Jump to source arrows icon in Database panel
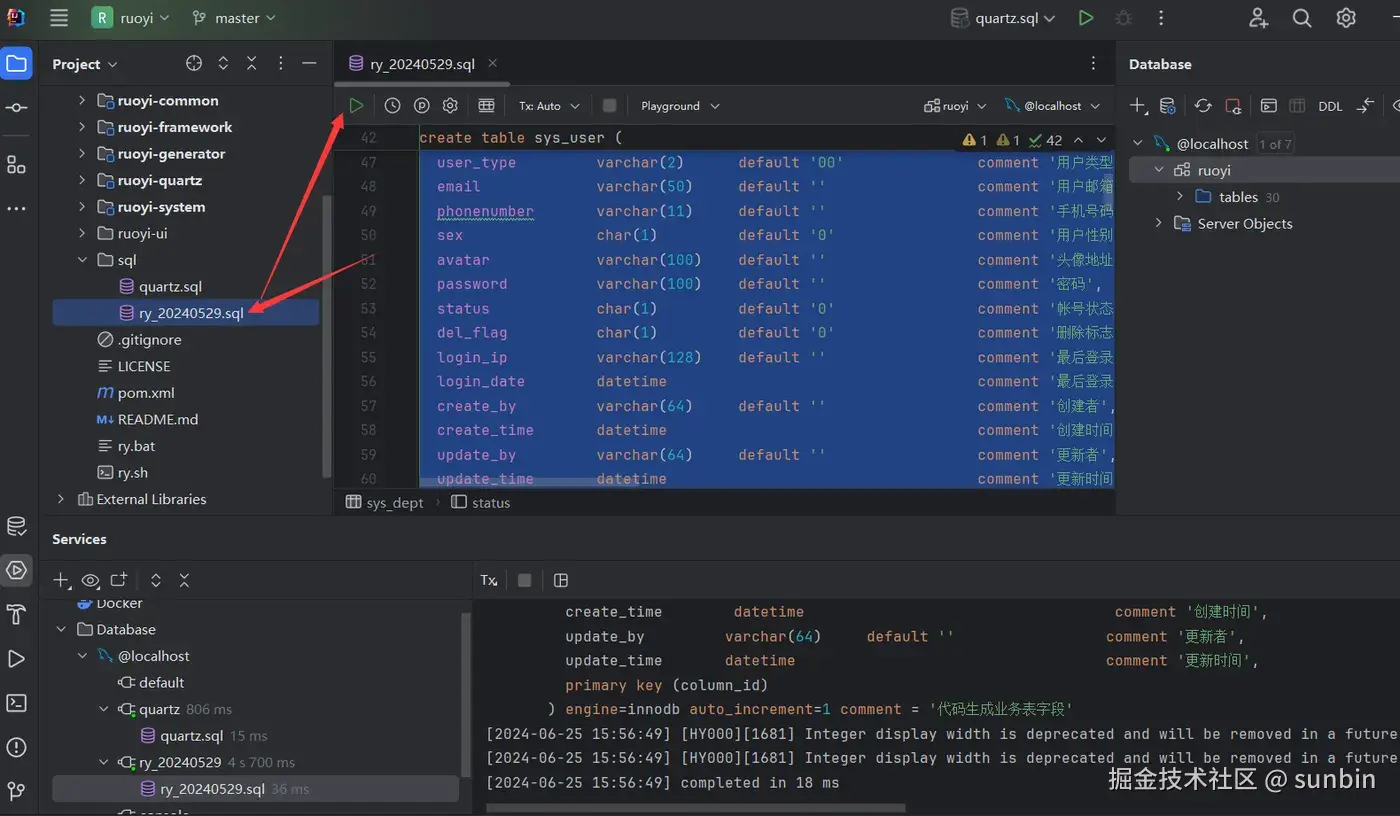The image size is (1400, 816). [x=1366, y=106]
